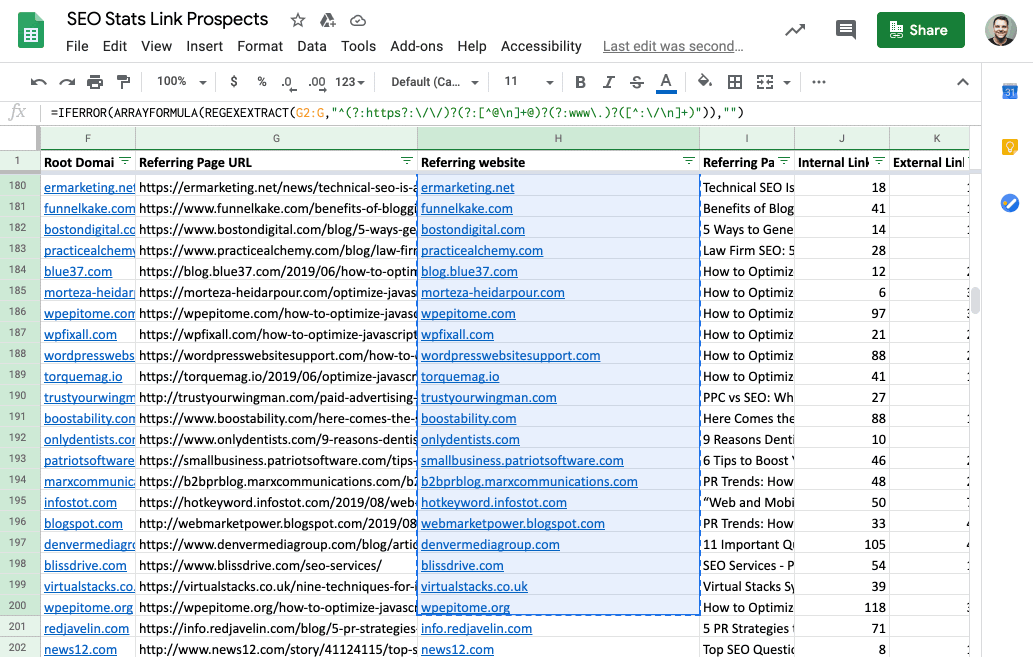This screenshot has width=1033, height=657.
Task: Click the green Share button
Action: coord(920,30)
